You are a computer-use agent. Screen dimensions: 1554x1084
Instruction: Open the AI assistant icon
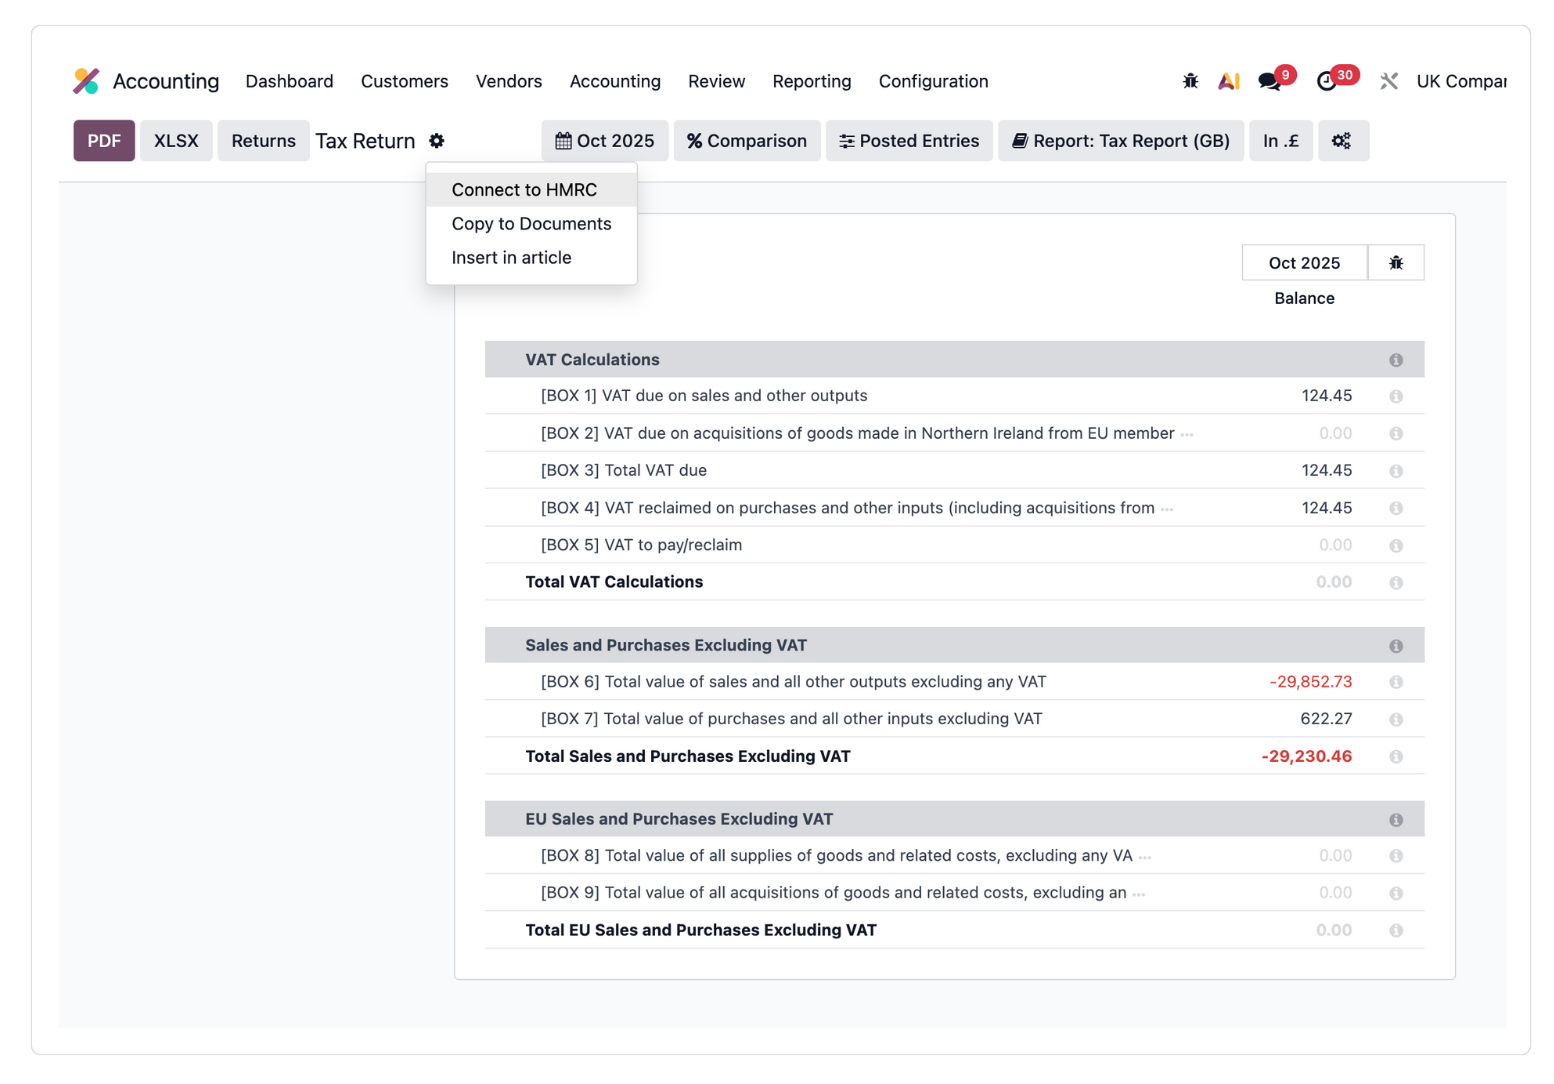pyautogui.click(x=1228, y=81)
